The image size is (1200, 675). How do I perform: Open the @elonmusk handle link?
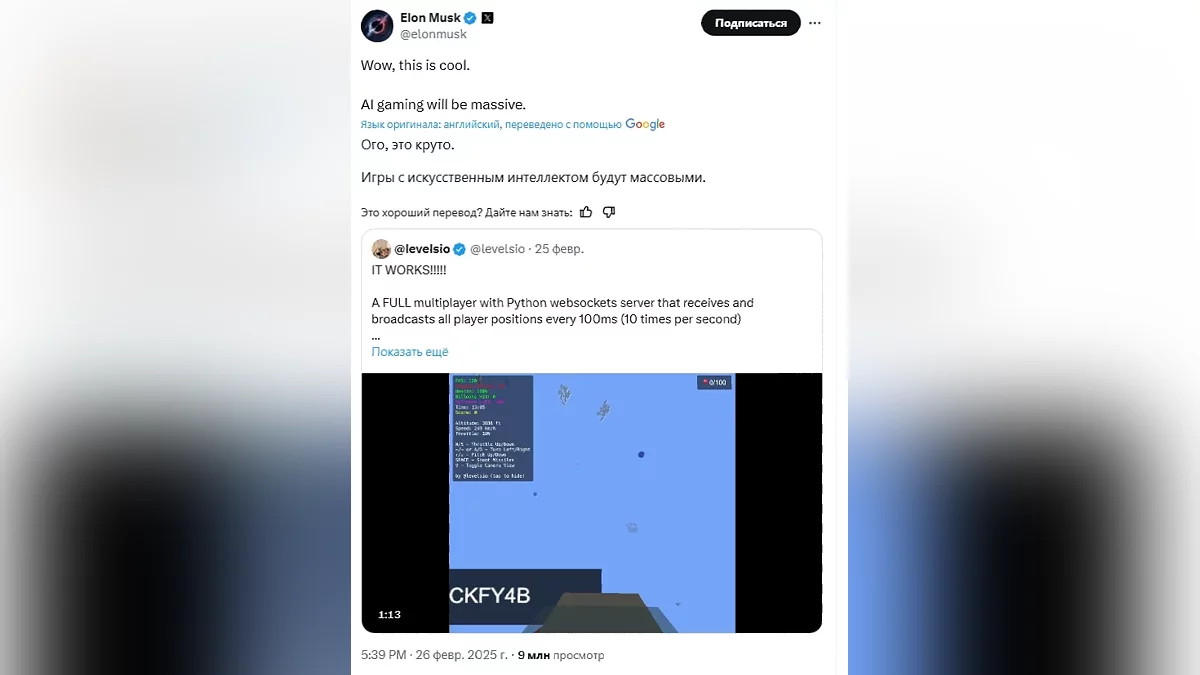[434, 34]
